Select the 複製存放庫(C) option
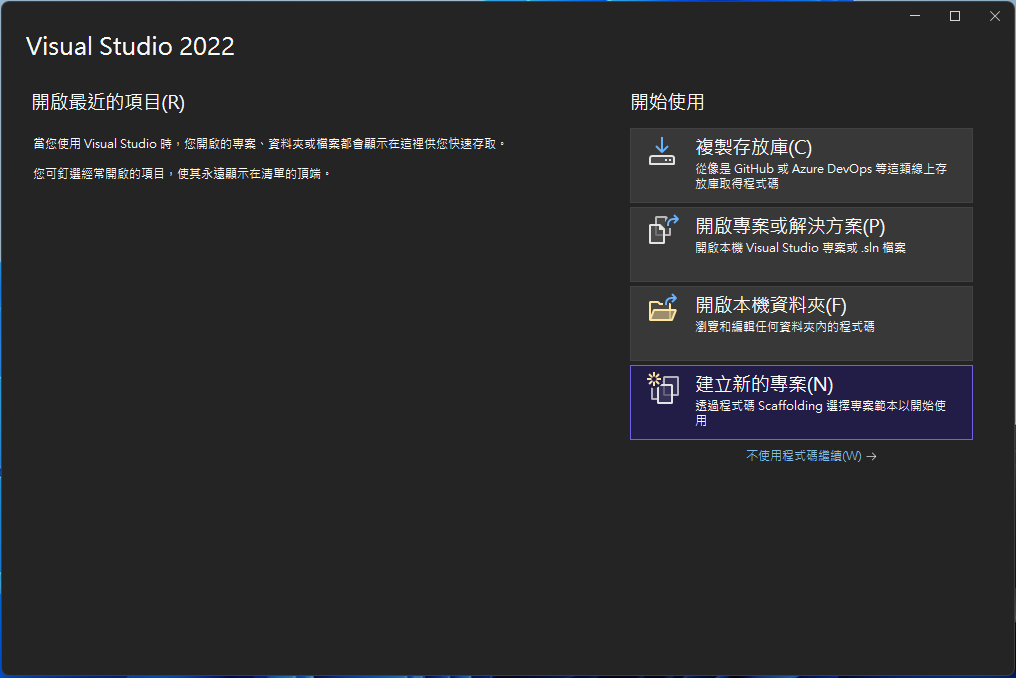1016x678 pixels. (x=801, y=165)
